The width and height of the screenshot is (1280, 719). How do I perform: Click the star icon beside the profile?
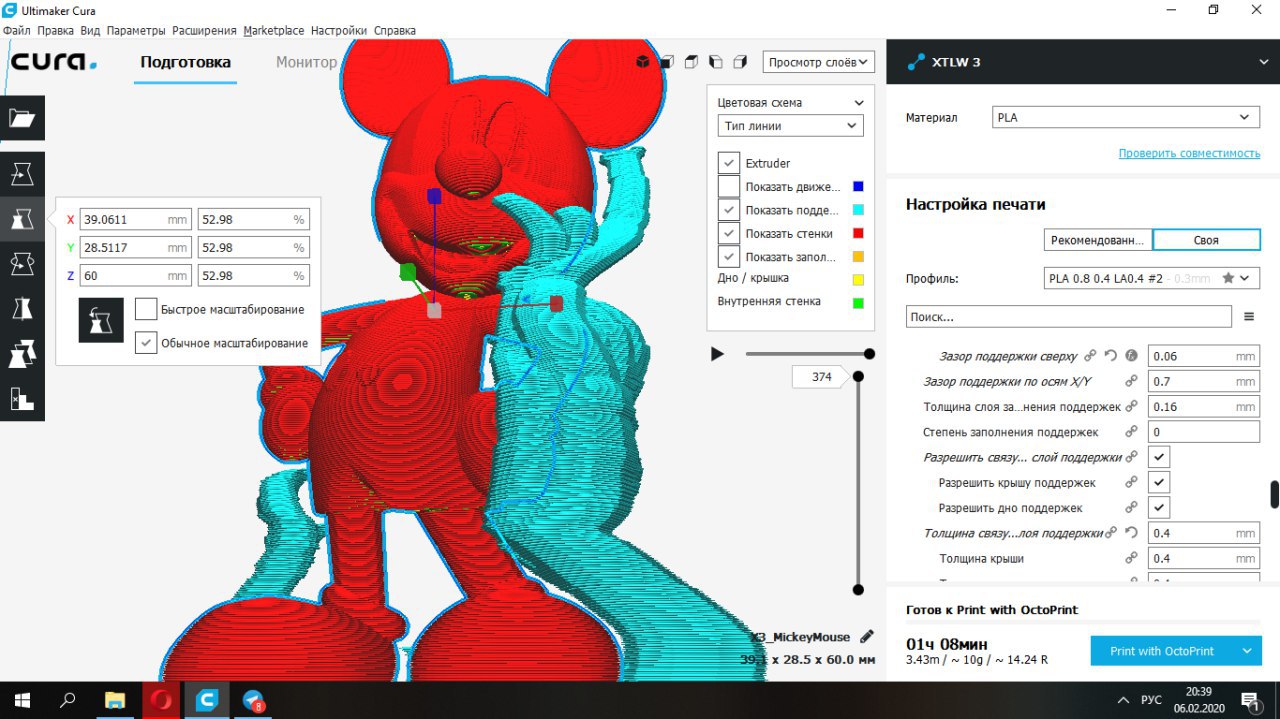click(1228, 278)
